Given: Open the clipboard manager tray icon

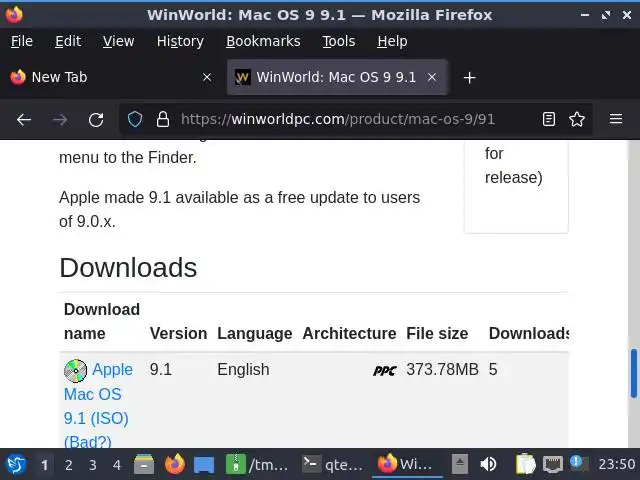Looking at the screenshot, I should [525, 464].
